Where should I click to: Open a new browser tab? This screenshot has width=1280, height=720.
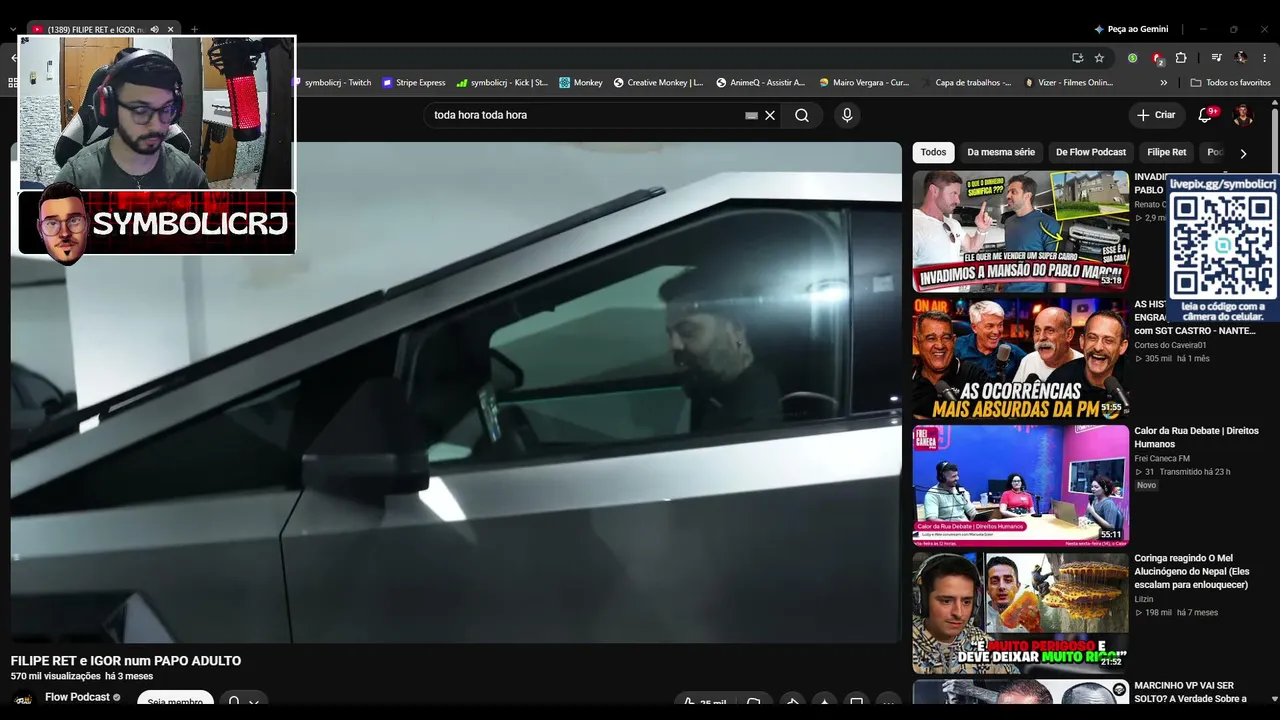(x=194, y=30)
